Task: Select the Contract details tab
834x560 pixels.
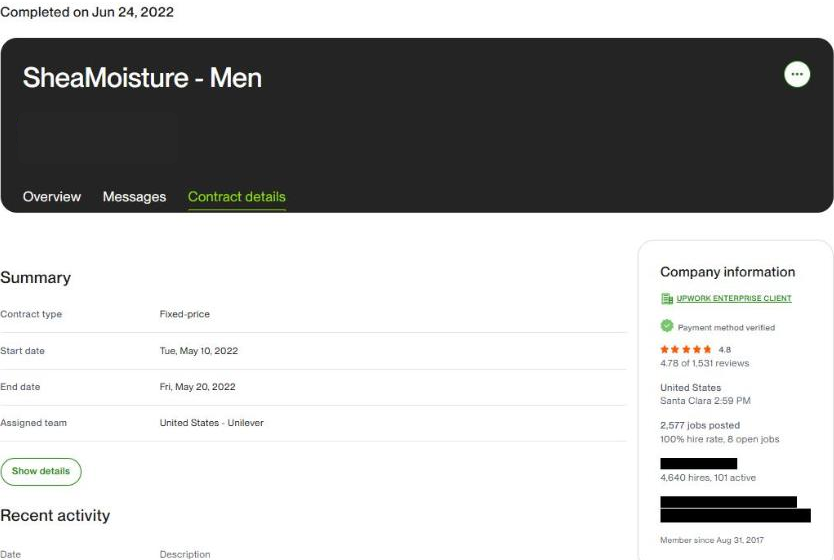Action: coord(237,197)
